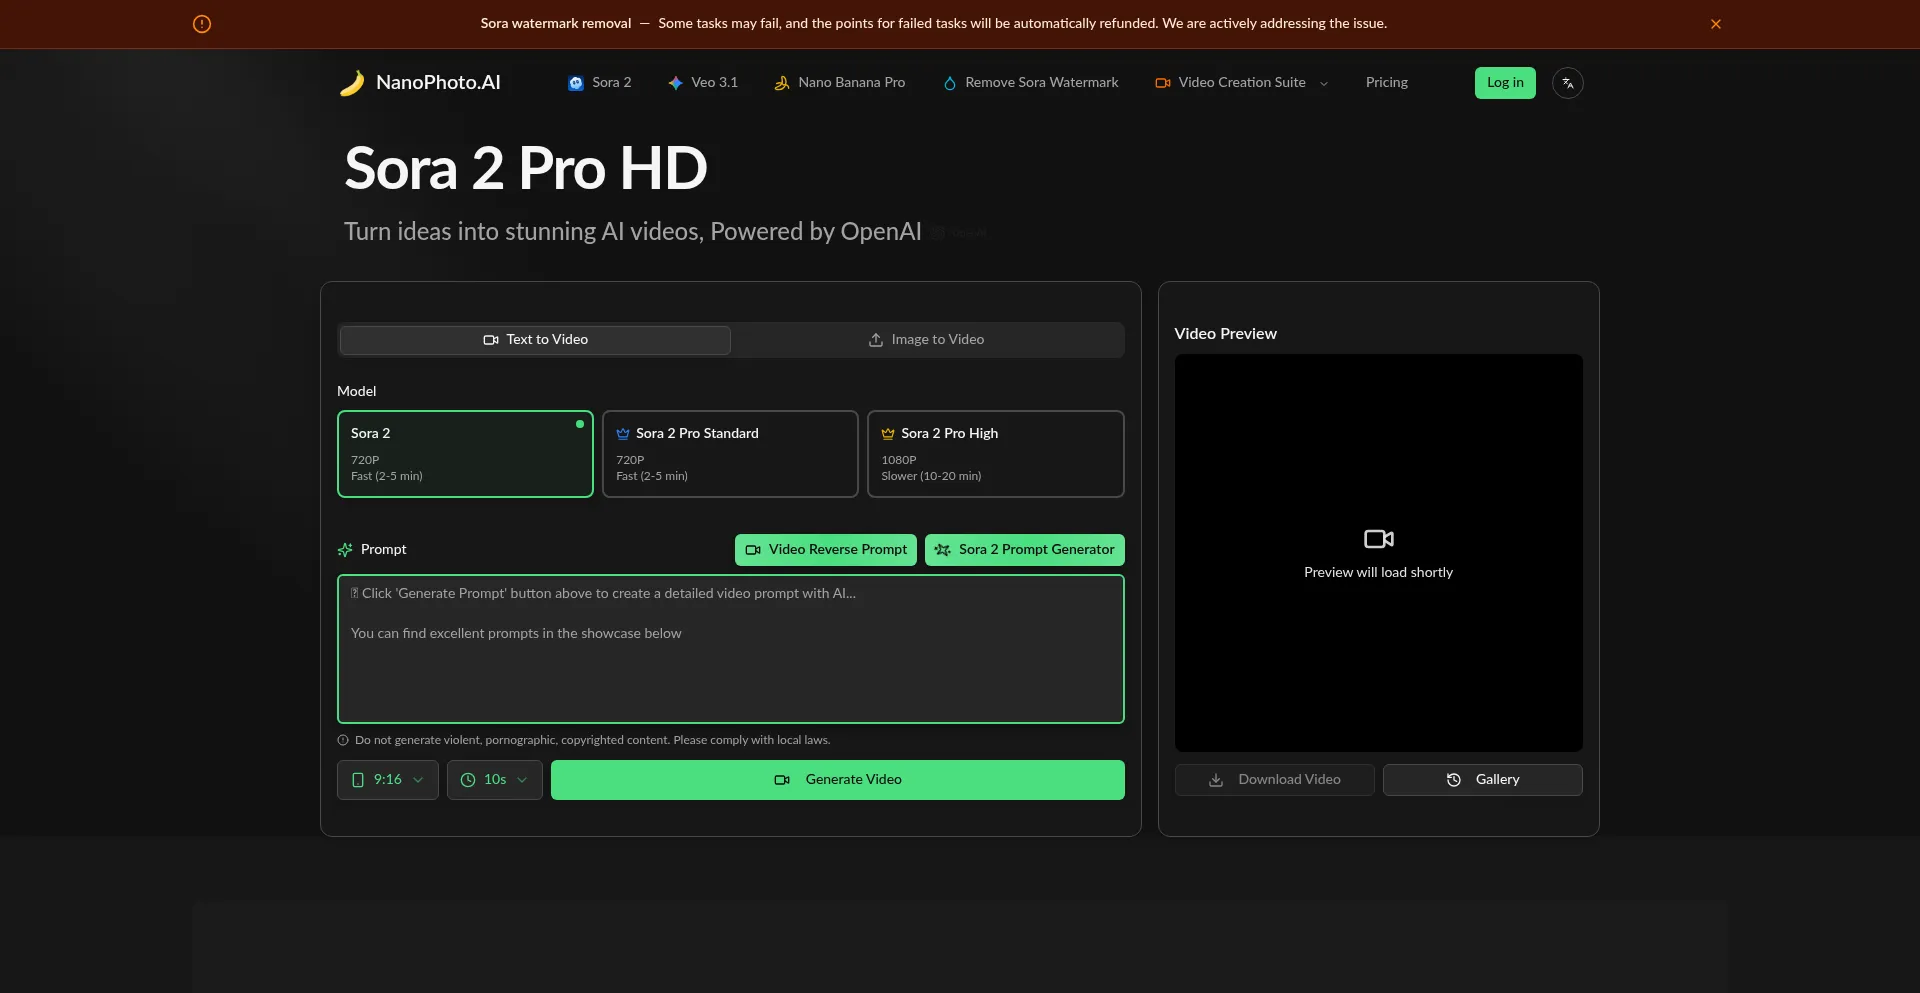The image size is (1920, 993).
Task: Open Remove Sora Watermark tool
Action: tap(1031, 83)
